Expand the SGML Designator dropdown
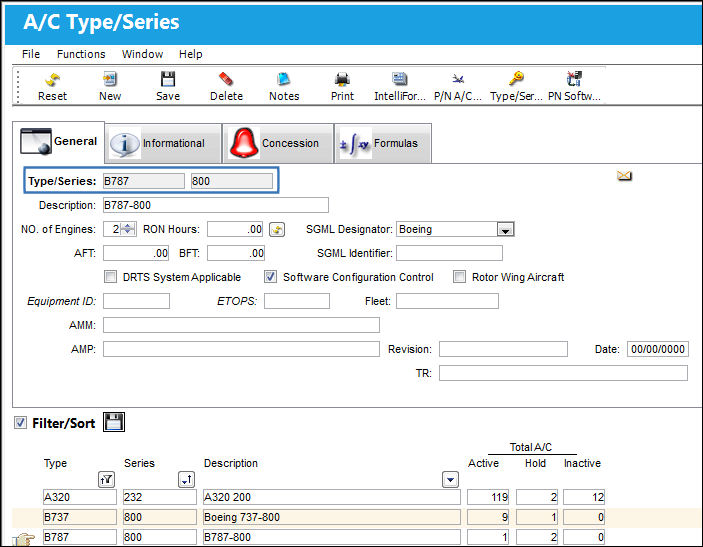Viewport: 703px width, 547px height. 505,230
